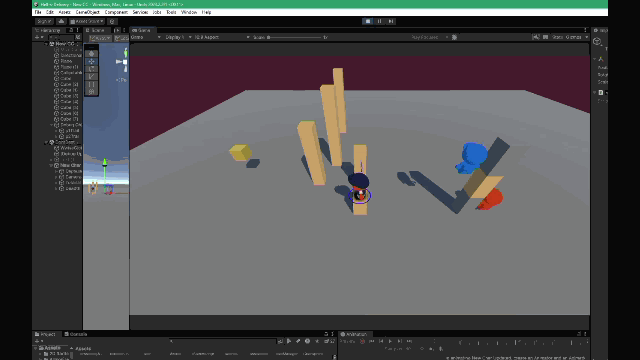Viewport: 640px width, 360px height.
Task: Toggle the Stats button
Action: (x=557, y=37)
